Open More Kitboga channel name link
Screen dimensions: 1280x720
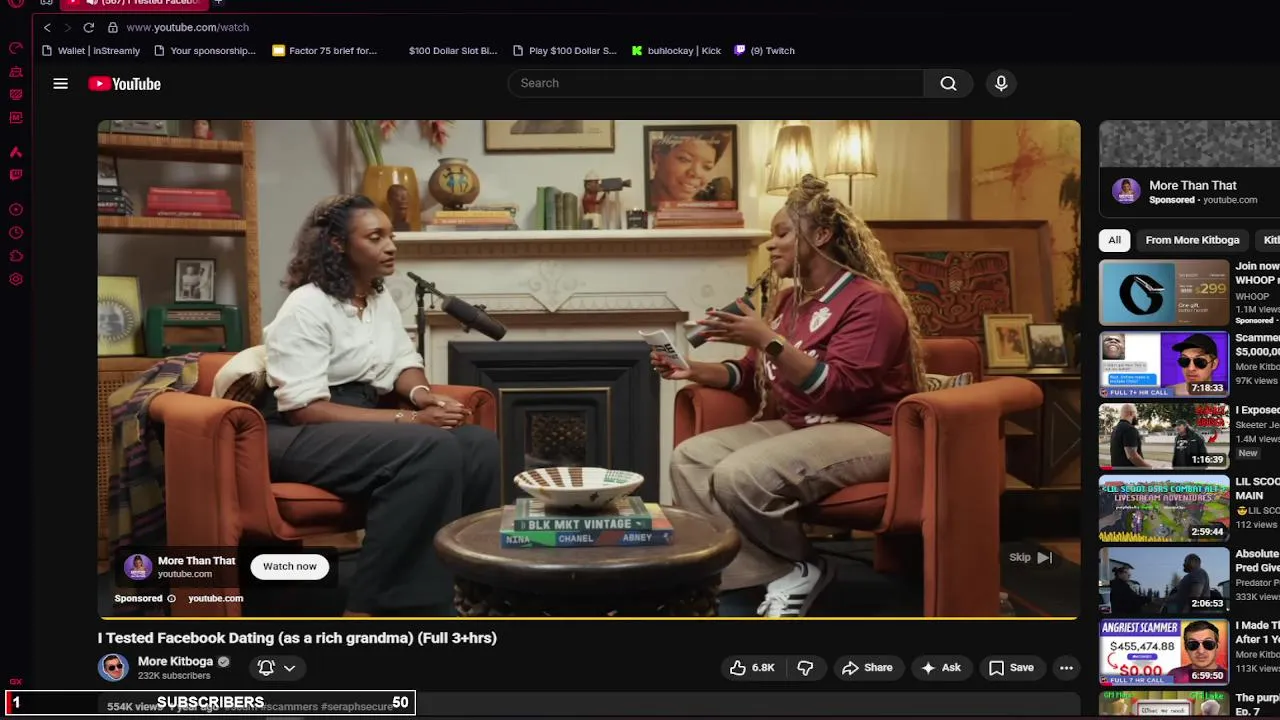(175, 661)
